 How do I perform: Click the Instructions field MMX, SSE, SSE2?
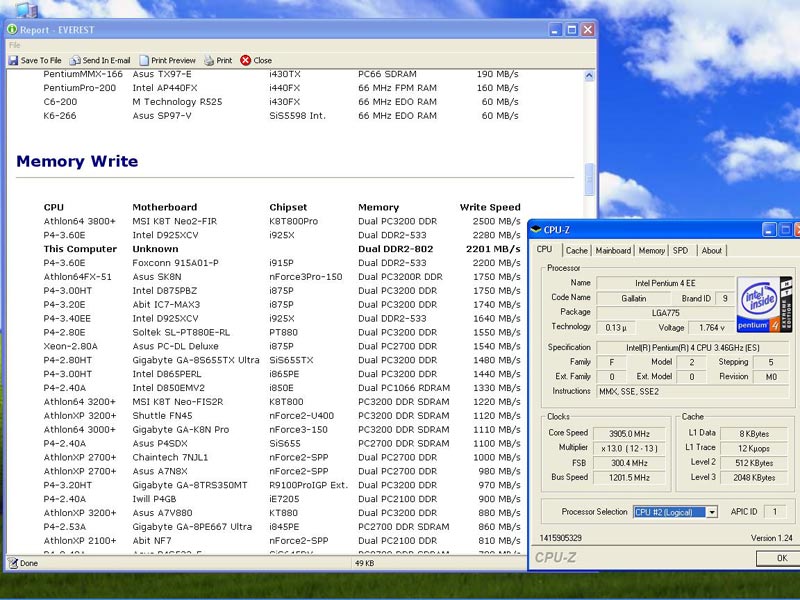692,391
